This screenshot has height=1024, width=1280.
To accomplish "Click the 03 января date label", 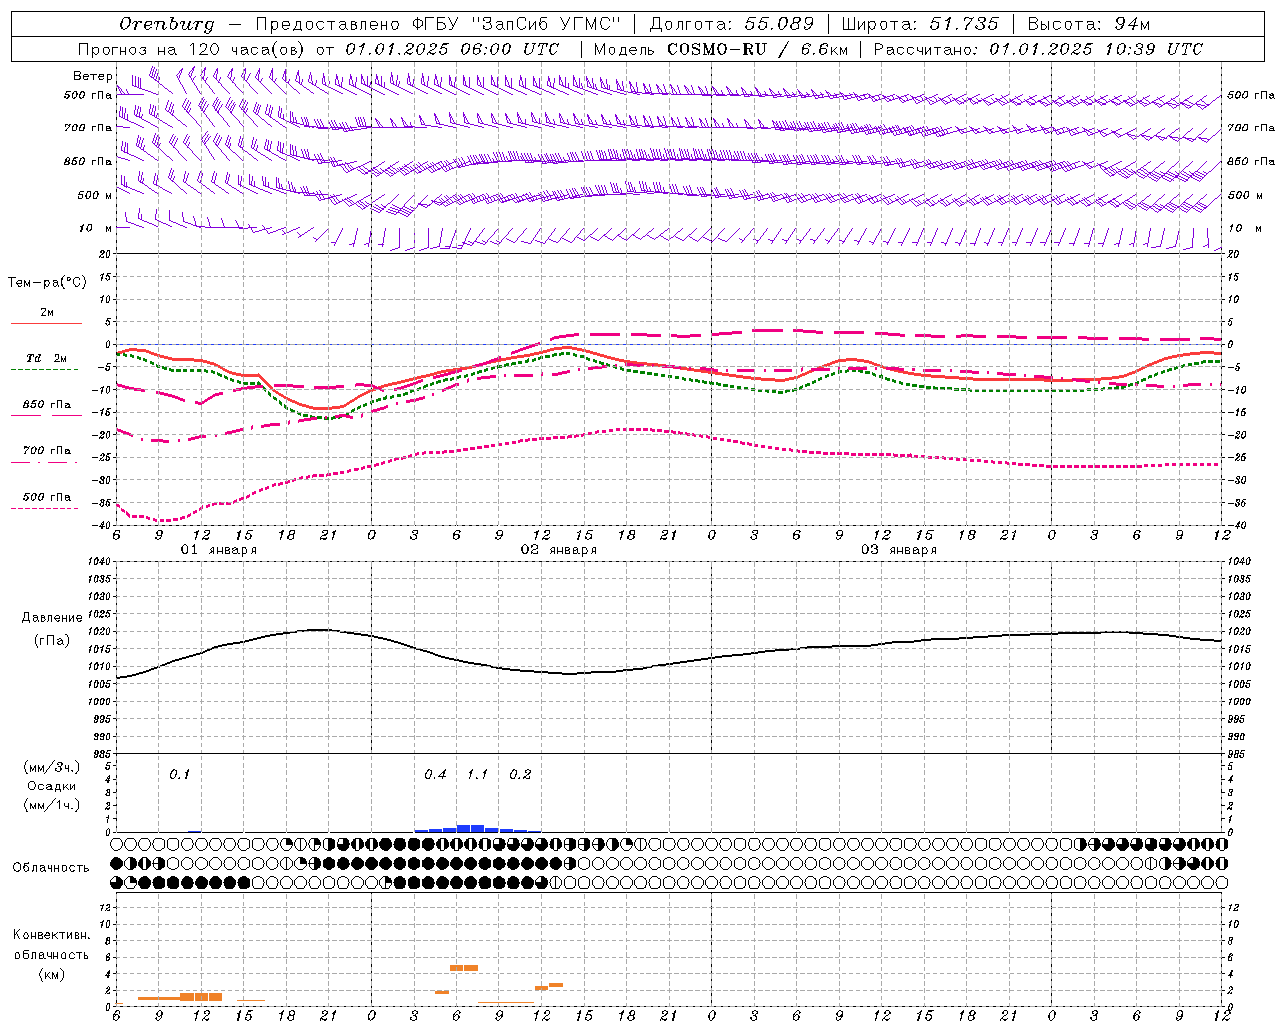I will point(898,550).
